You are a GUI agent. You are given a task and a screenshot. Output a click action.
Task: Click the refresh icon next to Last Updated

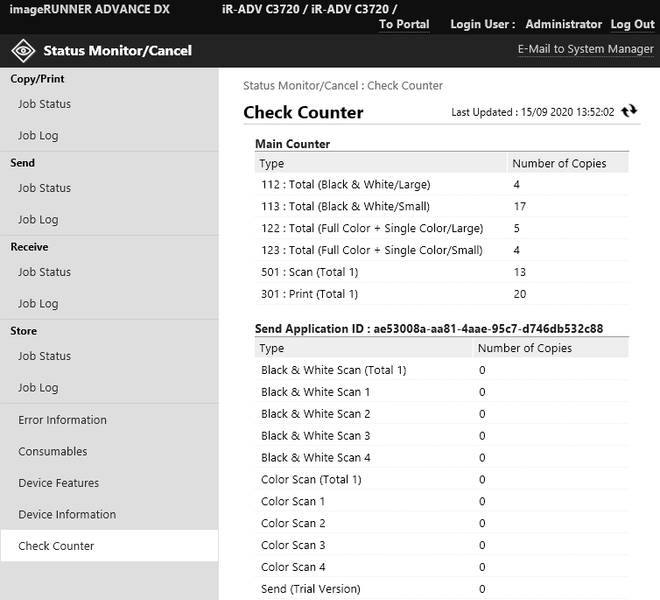(x=629, y=111)
